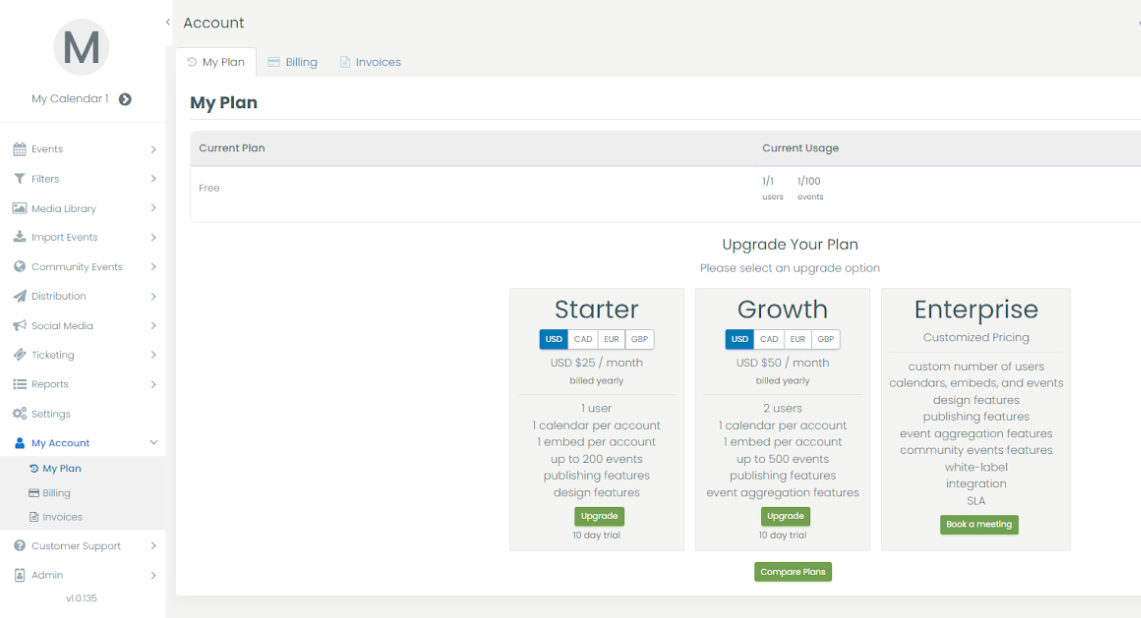
Task: Click the Events calendar icon in sidebar
Action: pos(20,149)
